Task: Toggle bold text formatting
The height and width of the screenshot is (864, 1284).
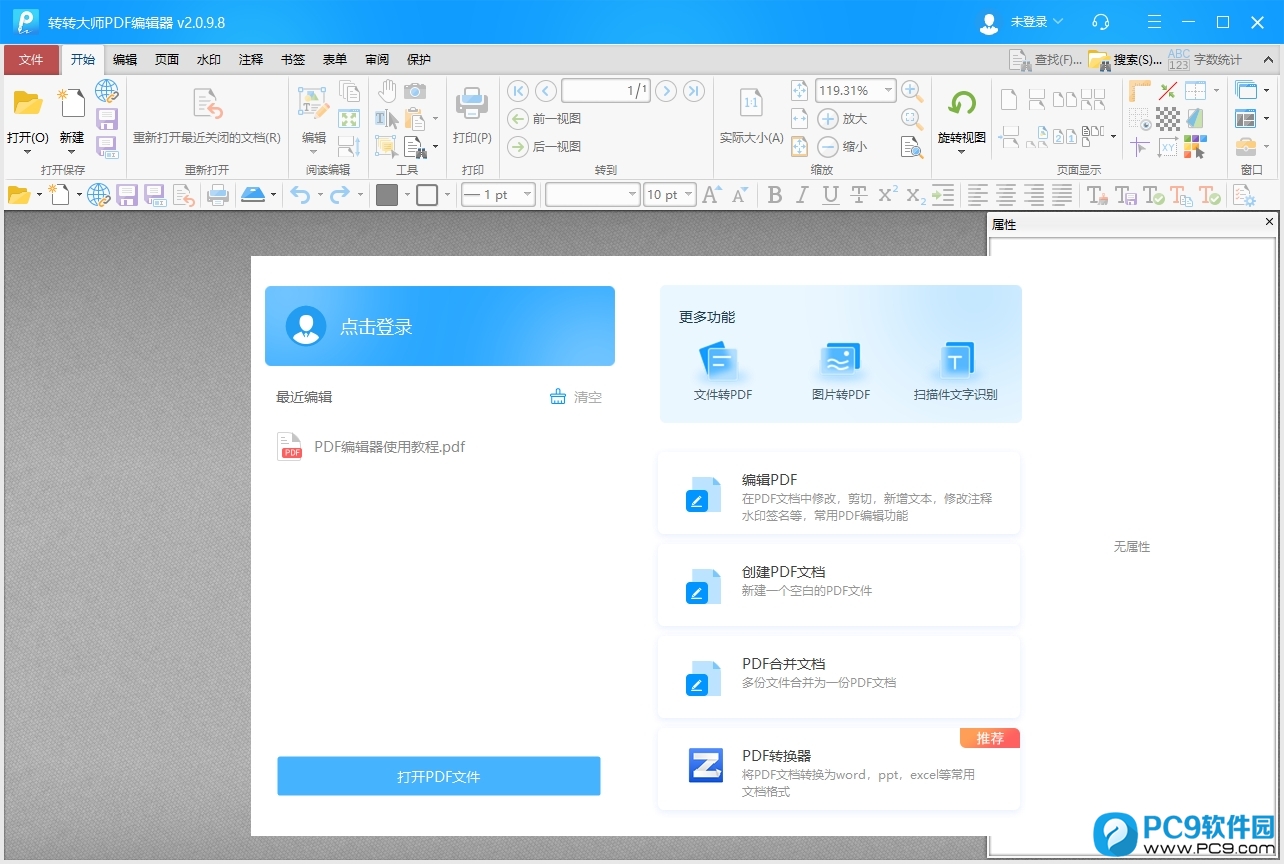Action: (x=774, y=195)
